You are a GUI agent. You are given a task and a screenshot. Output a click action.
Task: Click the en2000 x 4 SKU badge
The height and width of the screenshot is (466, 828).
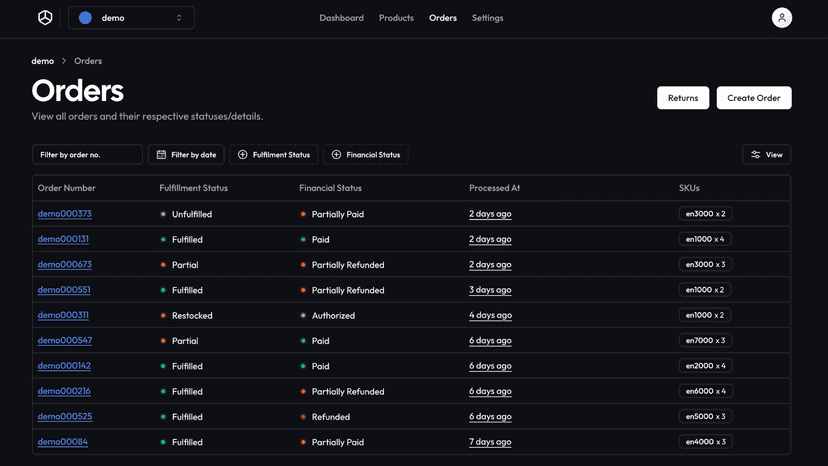point(705,366)
